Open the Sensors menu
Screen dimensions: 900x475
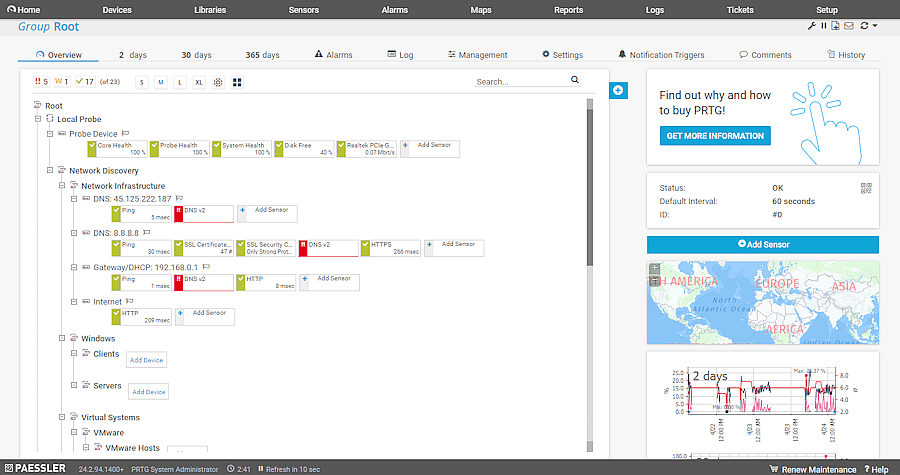tap(304, 10)
